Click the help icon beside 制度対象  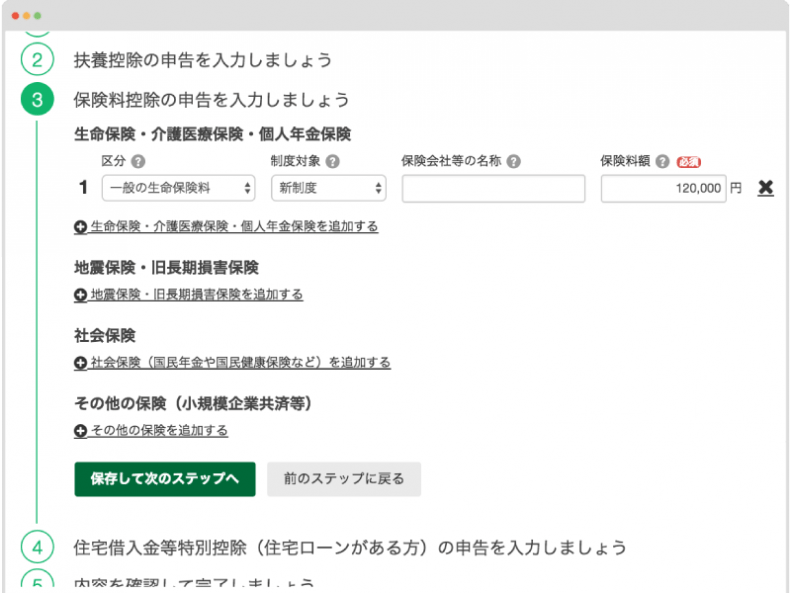pos(332,162)
